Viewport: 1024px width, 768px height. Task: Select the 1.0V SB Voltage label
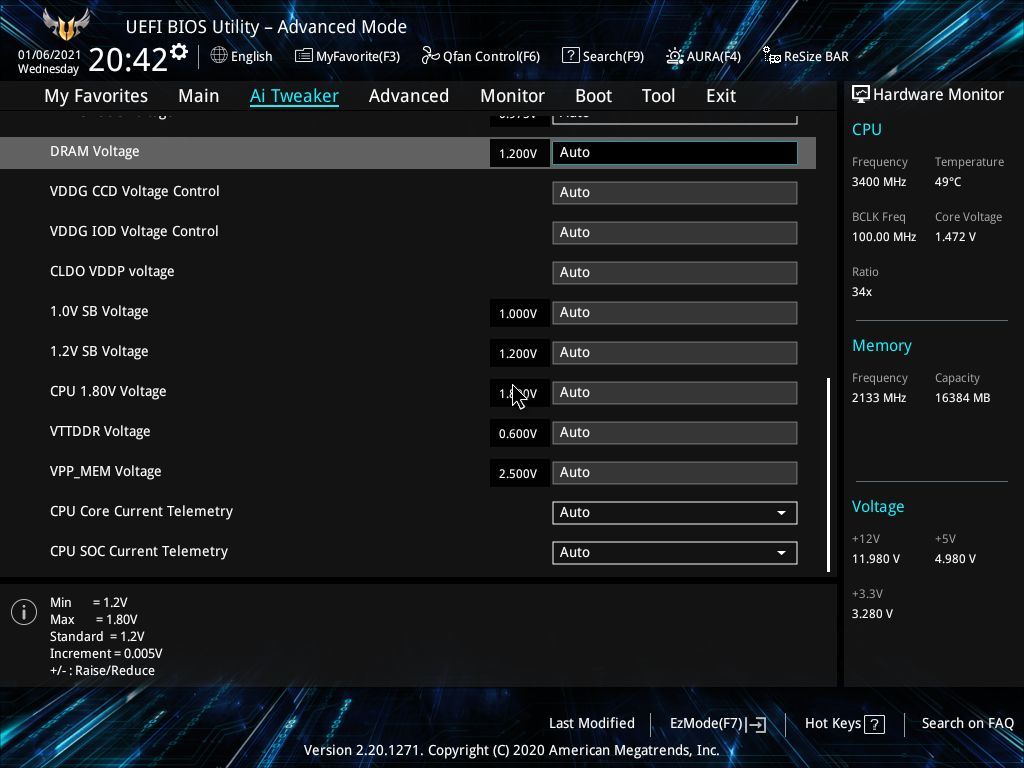pyautogui.click(x=99, y=312)
